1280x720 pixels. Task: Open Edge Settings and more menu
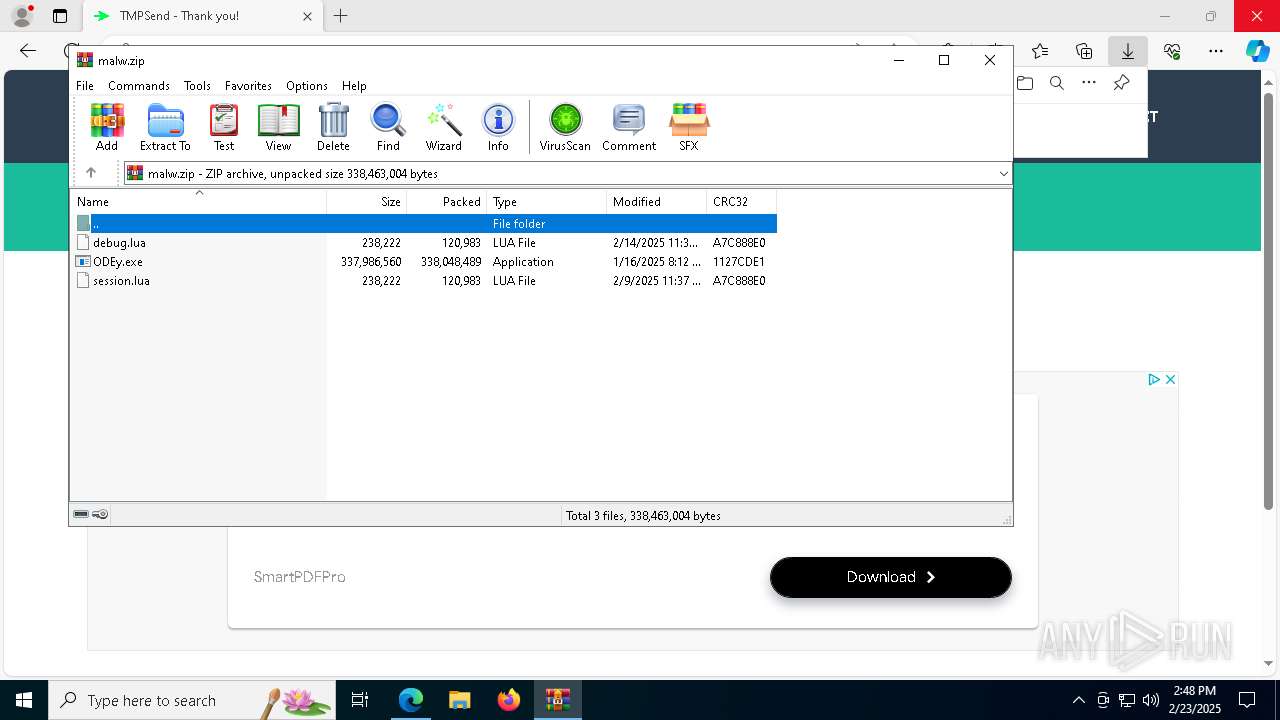click(x=1216, y=51)
